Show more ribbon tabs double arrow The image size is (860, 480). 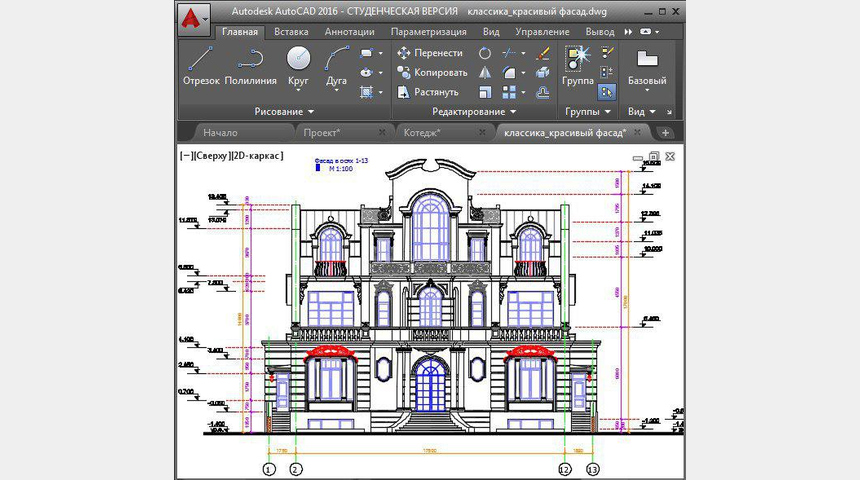point(628,32)
